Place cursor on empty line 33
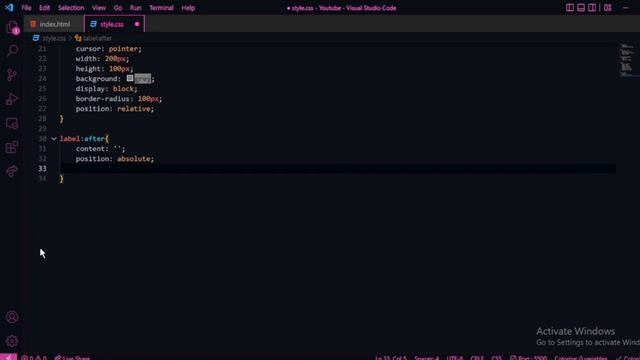 coord(338,169)
